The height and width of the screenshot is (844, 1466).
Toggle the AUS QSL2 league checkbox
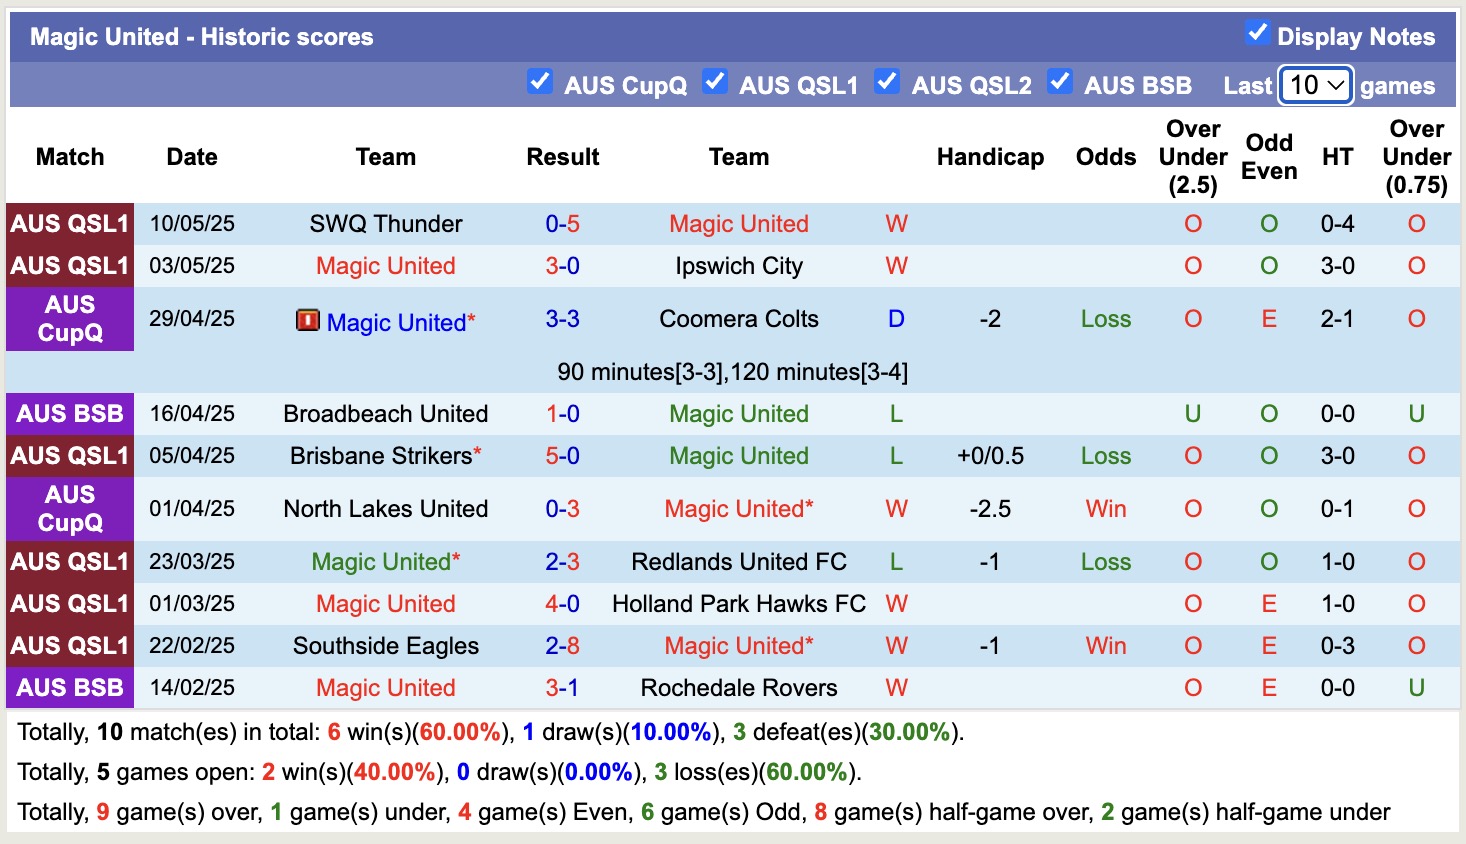pyautogui.click(x=886, y=82)
